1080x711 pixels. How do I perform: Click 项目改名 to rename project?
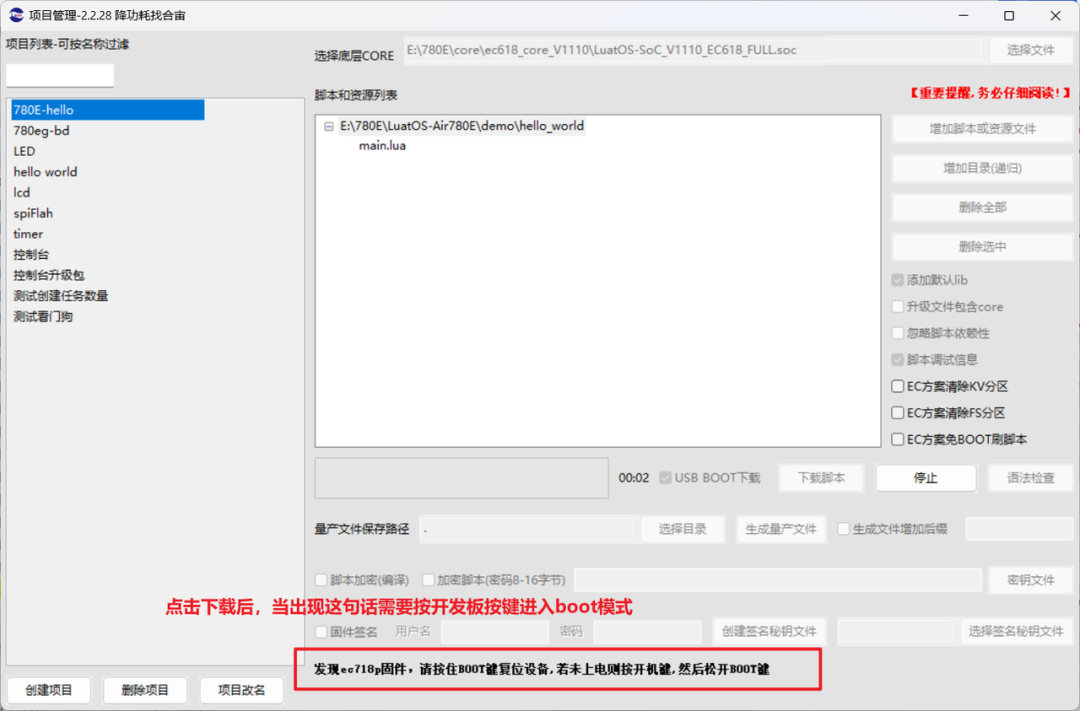[240, 690]
